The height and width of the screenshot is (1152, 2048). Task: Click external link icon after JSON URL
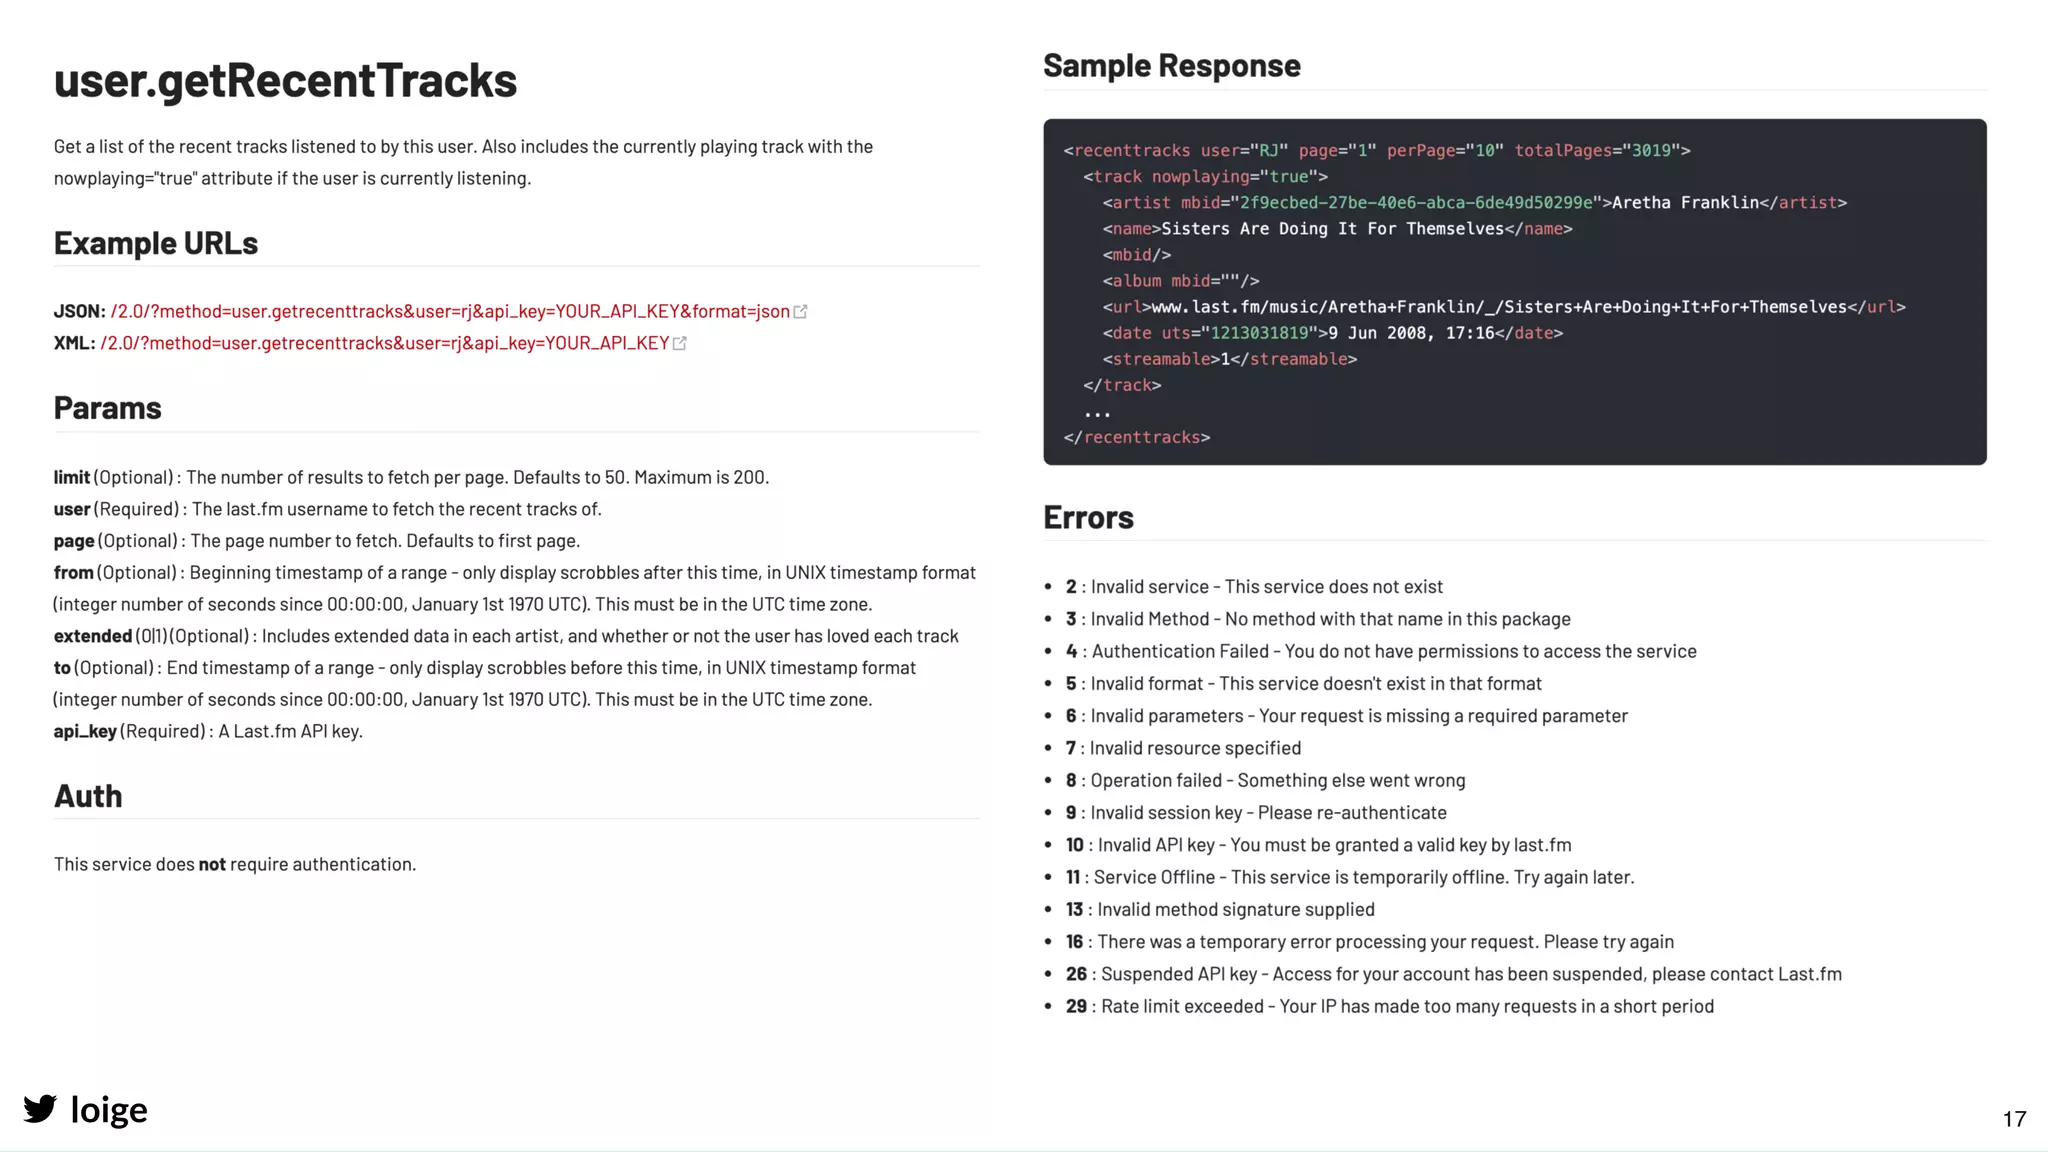click(800, 312)
